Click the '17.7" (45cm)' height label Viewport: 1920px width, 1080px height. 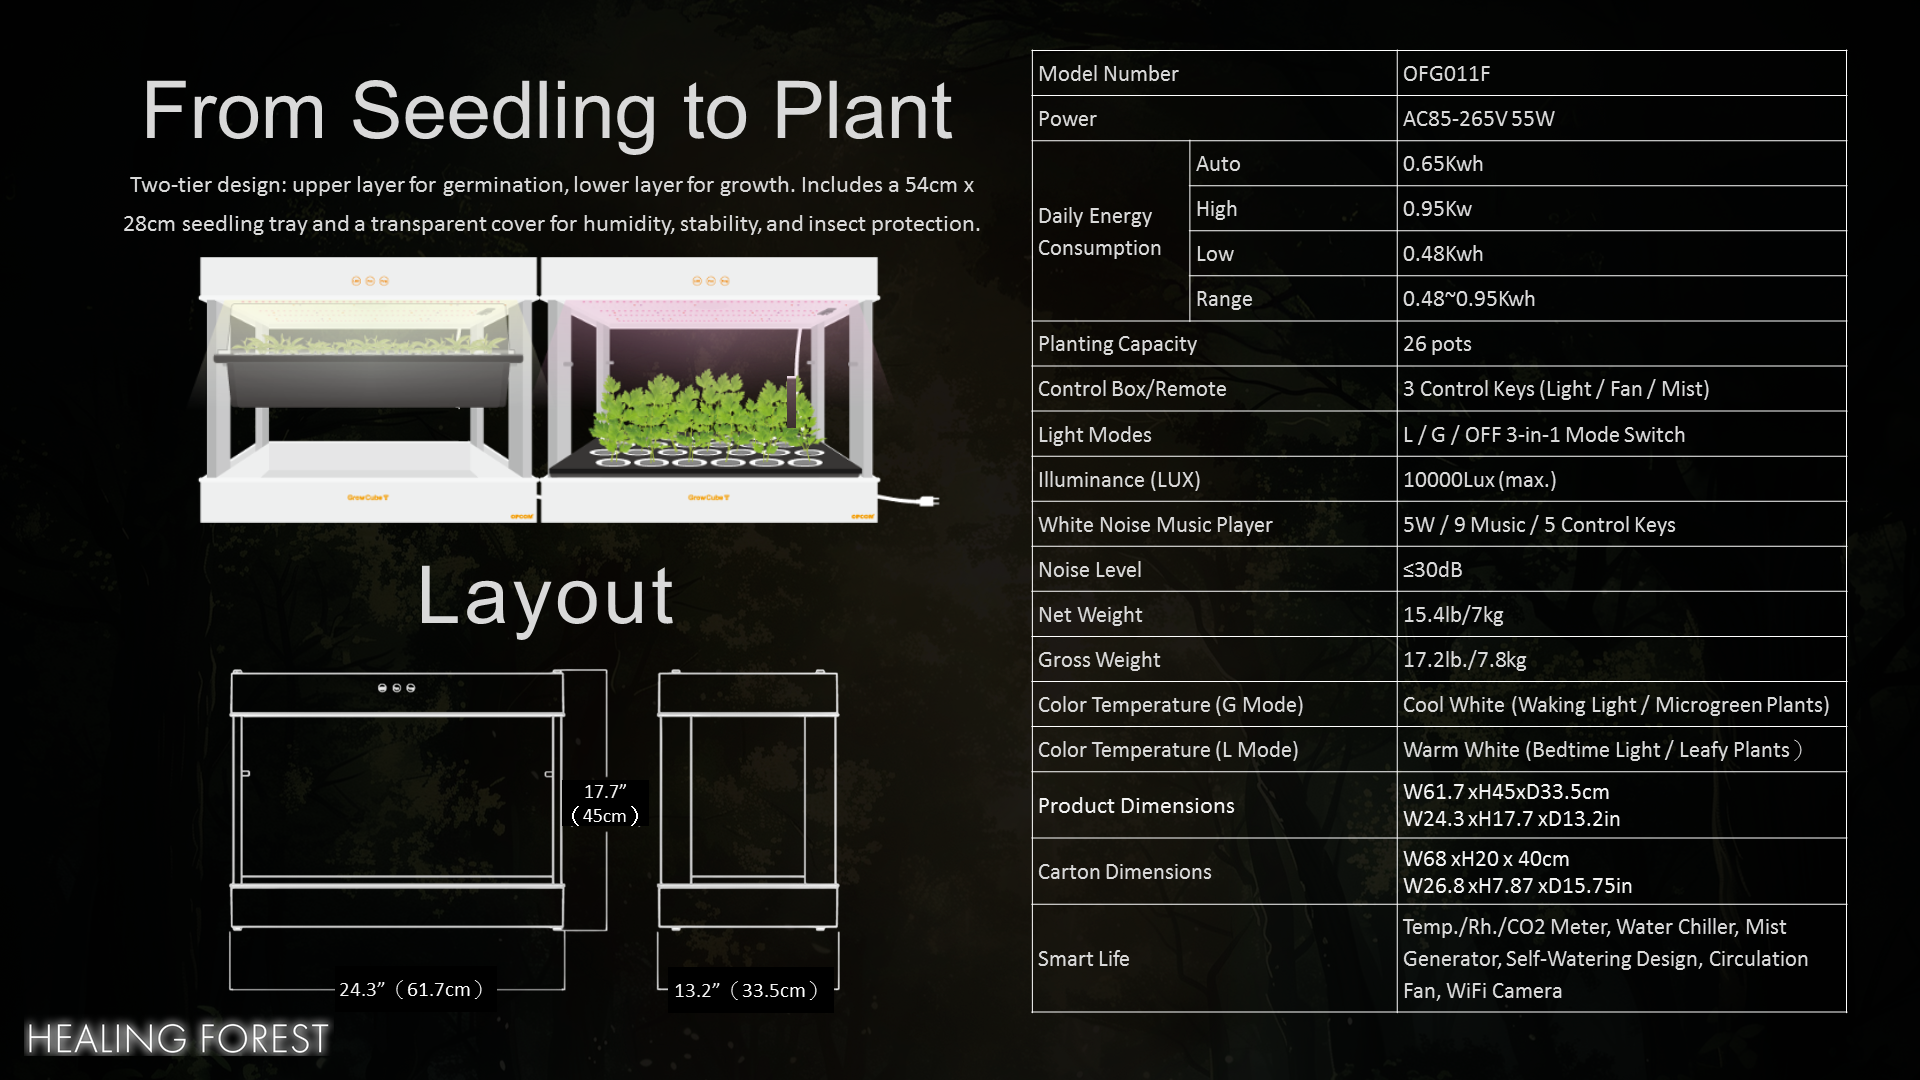click(605, 803)
